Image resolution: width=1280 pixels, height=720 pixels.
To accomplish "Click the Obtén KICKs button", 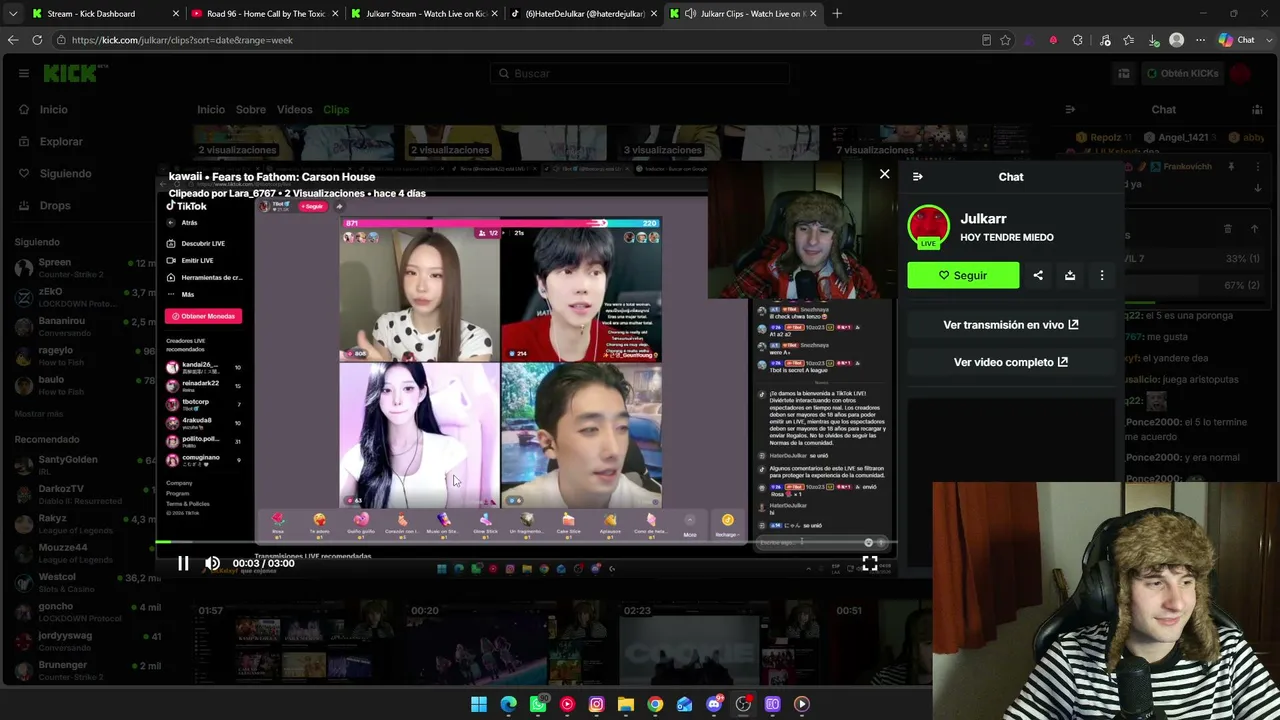I will point(1182,73).
